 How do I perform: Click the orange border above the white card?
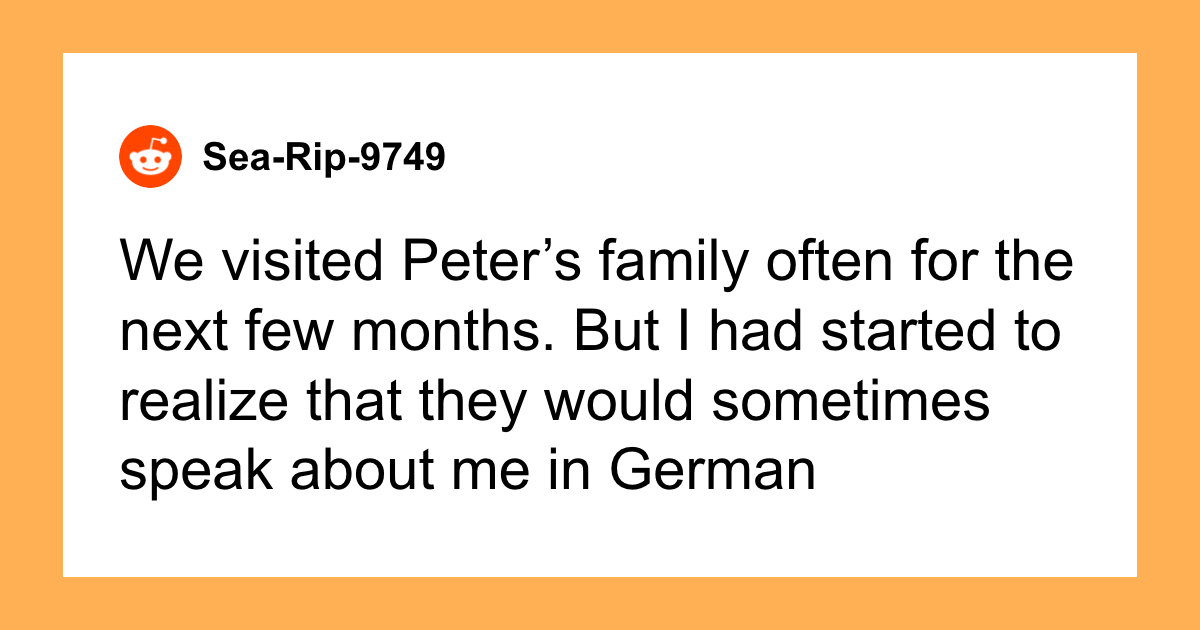point(600,26)
